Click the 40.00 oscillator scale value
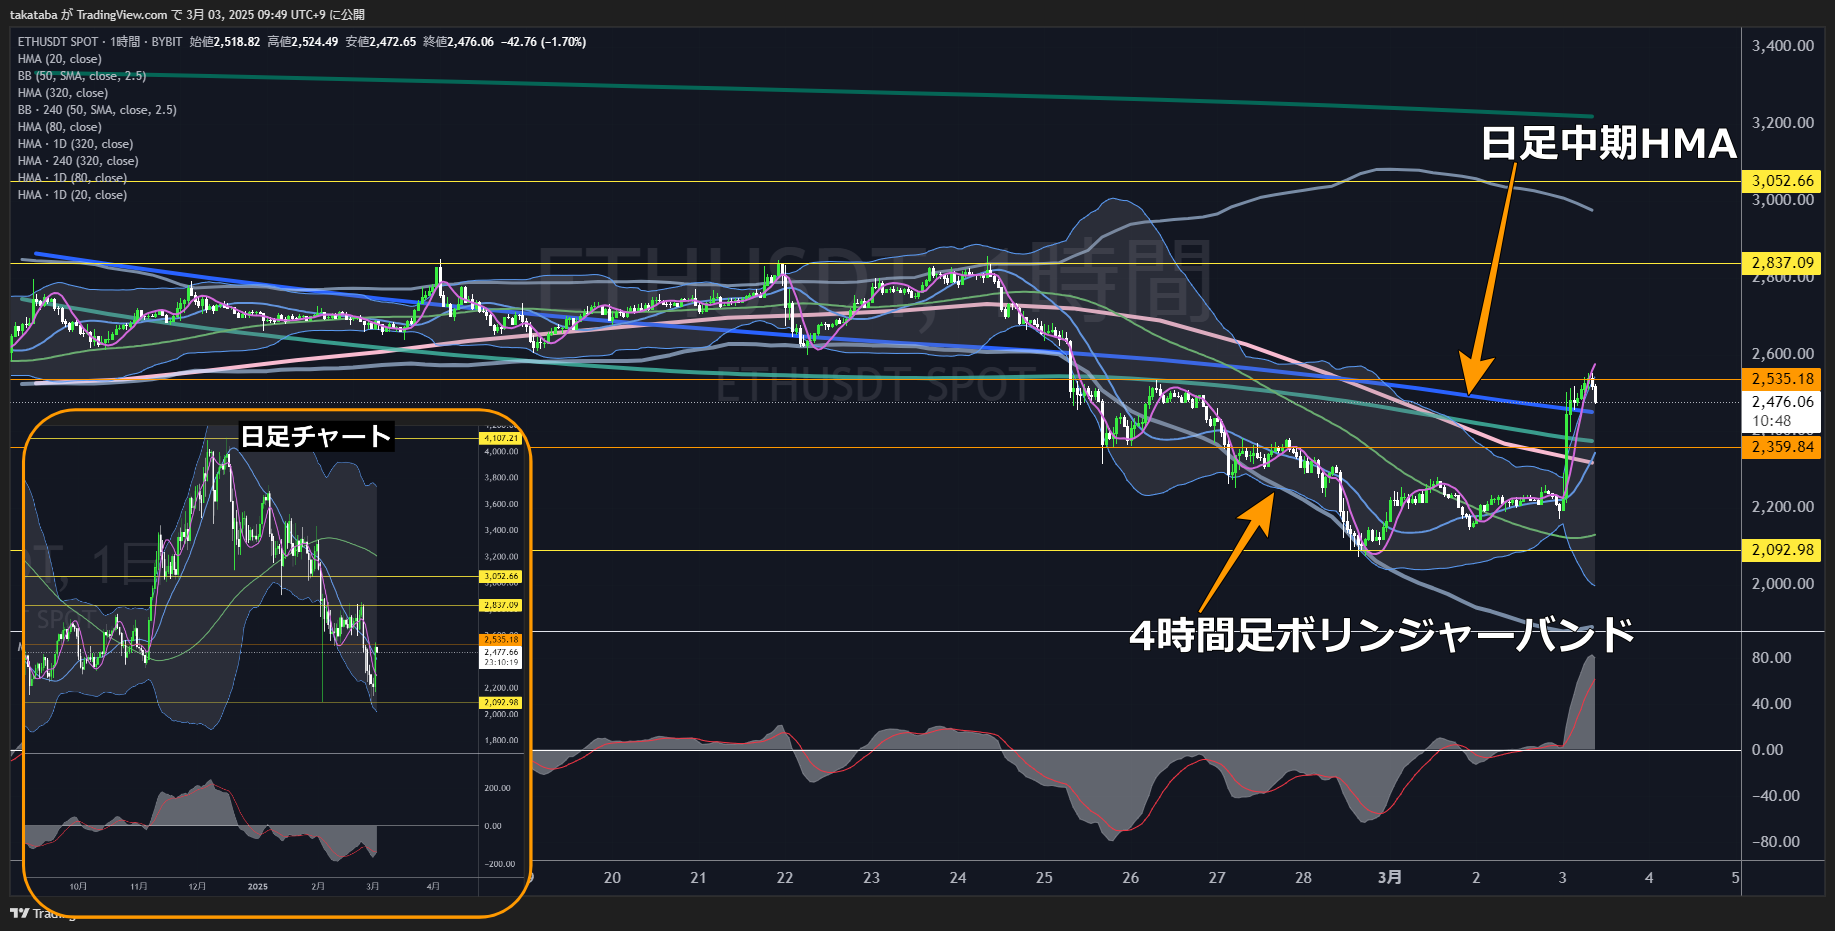This screenshot has height=931, width=1835. pos(1771,704)
